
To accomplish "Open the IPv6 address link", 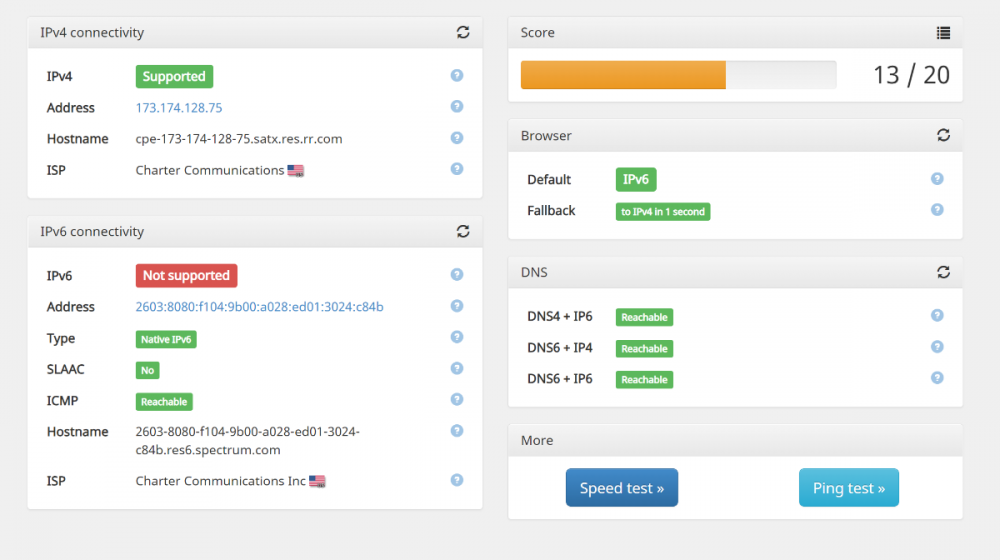I will 259,307.
